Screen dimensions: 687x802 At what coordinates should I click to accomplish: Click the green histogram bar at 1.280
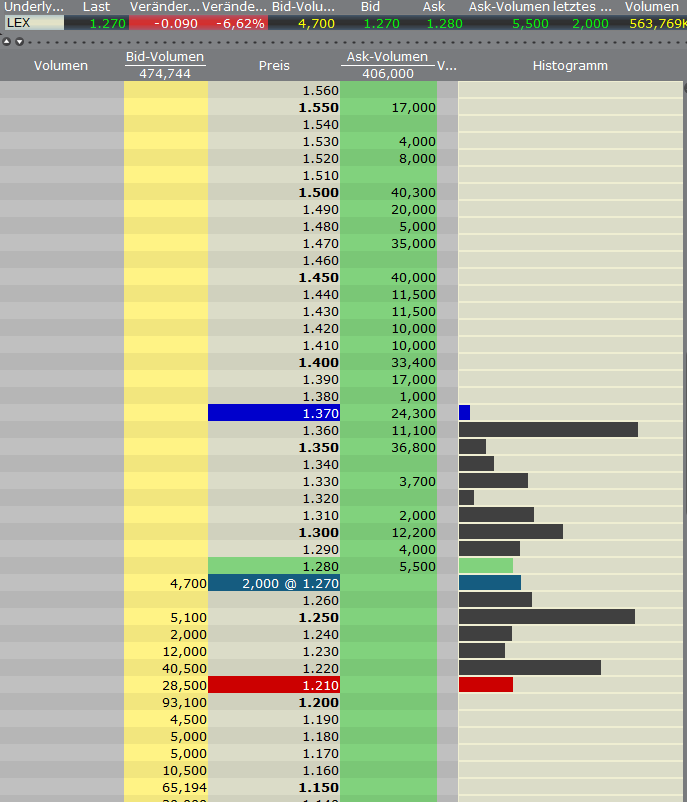click(485, 566)
